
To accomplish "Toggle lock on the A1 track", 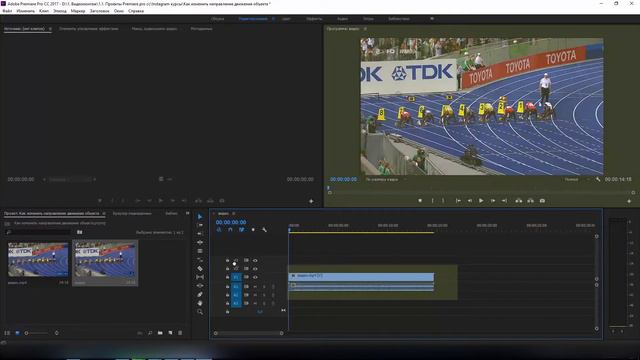I will point(227,287).
